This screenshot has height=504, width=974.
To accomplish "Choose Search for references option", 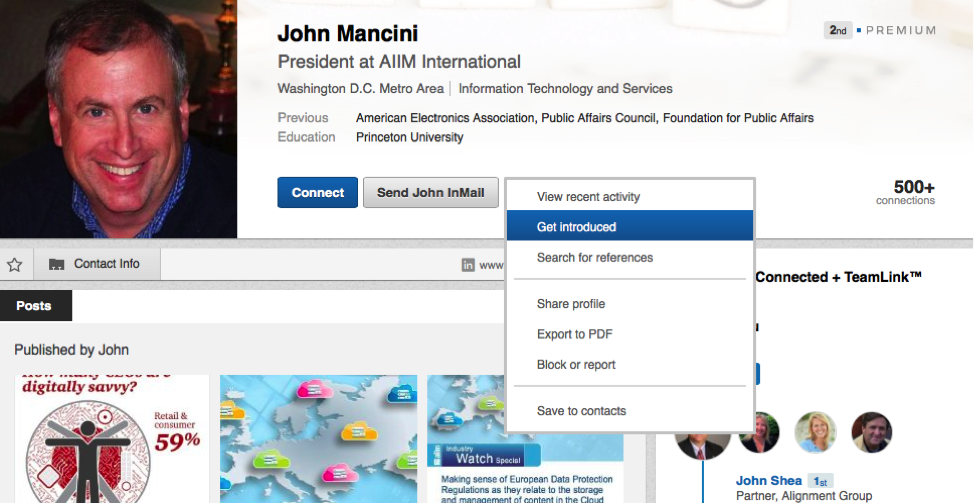I will click(x=630, y=257).
